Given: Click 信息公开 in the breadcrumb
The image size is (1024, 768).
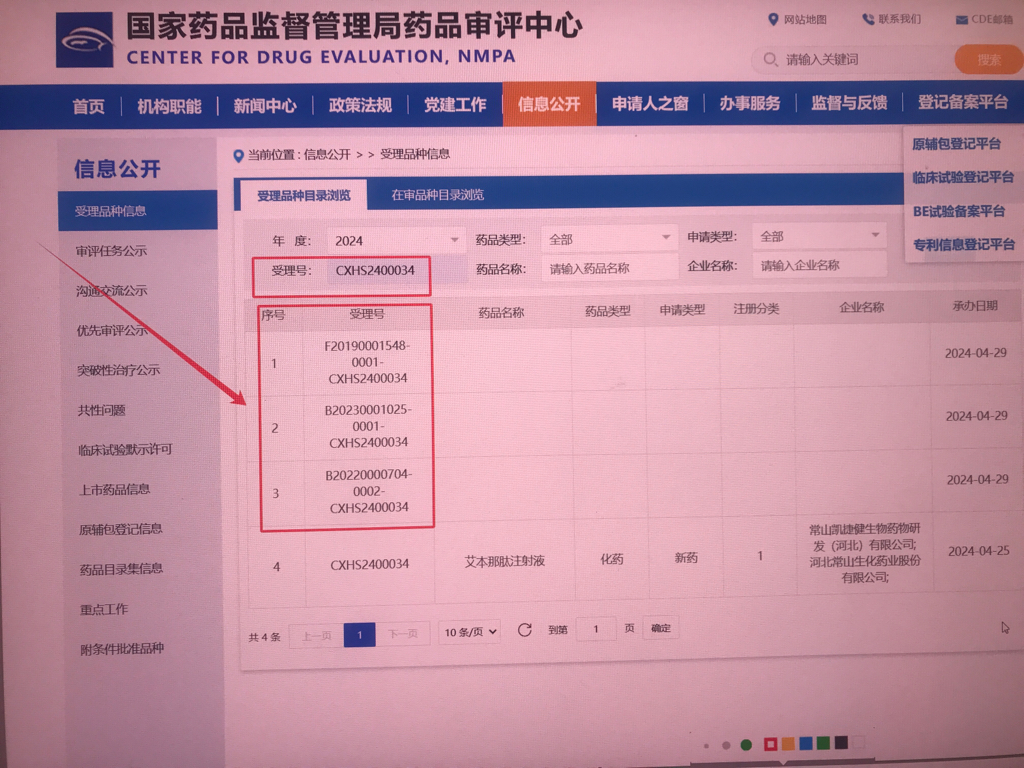Looking at the screenshot, I should [327, 155].
